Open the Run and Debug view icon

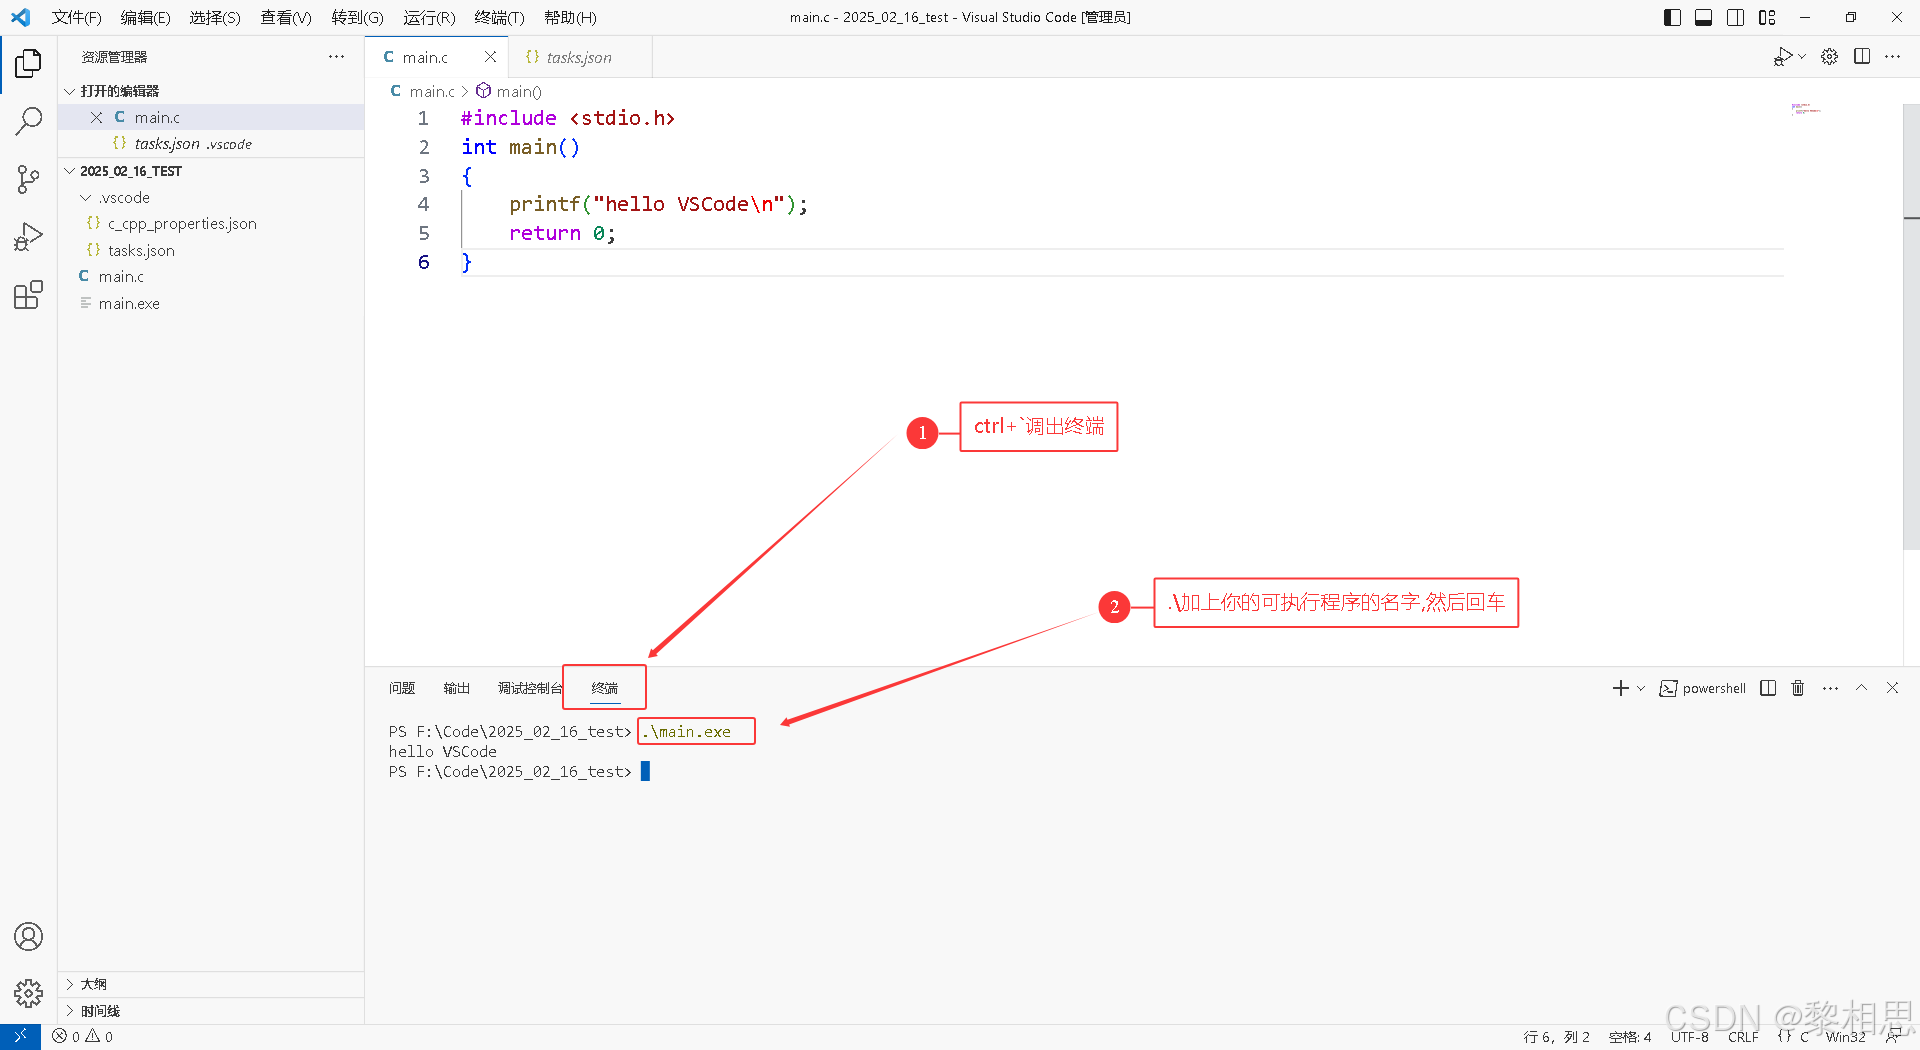(x=28, y=238)
